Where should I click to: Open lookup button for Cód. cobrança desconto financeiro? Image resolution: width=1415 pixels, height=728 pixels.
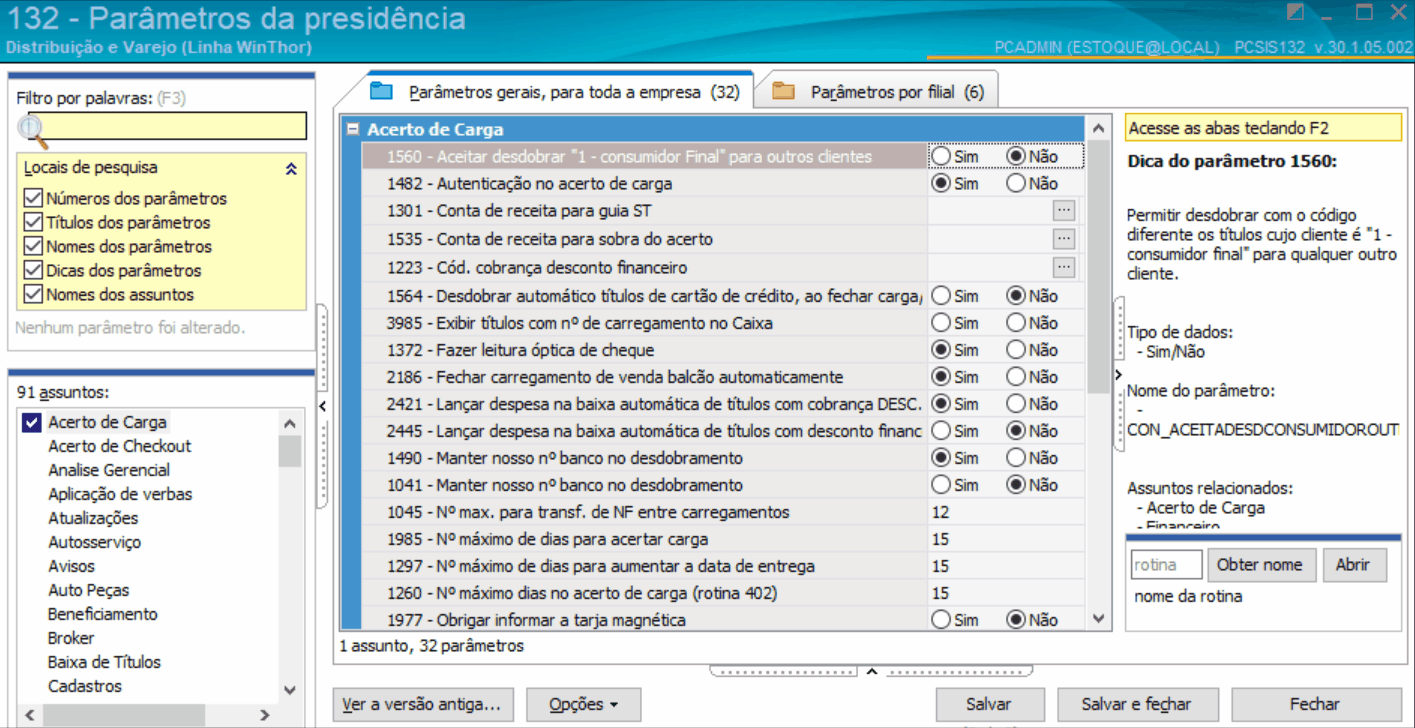pyautogui.click(x=1063, y=267)
